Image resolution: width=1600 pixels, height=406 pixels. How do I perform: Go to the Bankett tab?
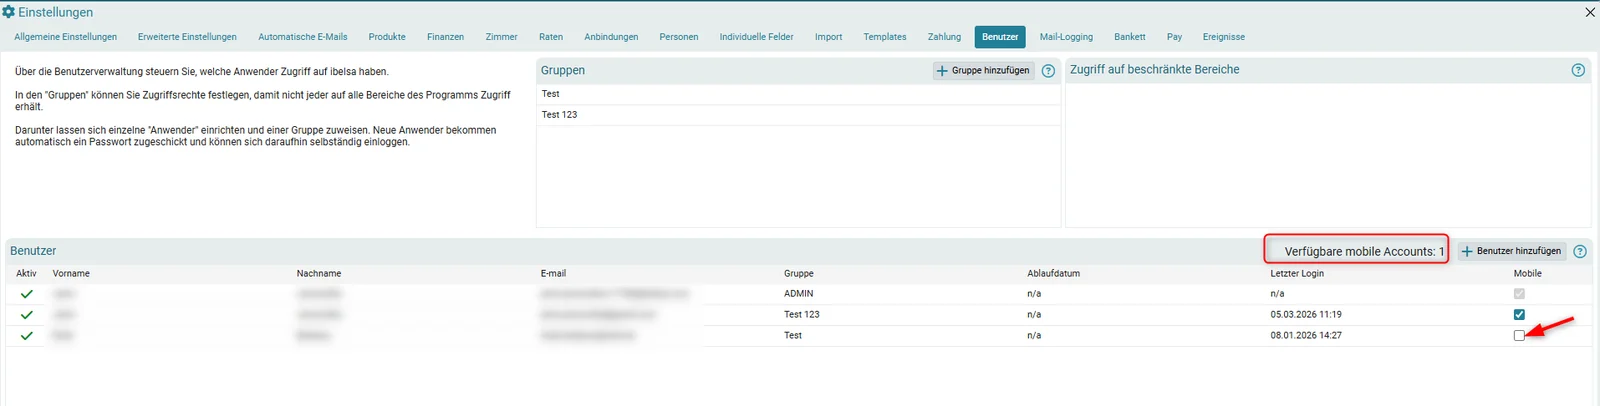coord(1130,37)
